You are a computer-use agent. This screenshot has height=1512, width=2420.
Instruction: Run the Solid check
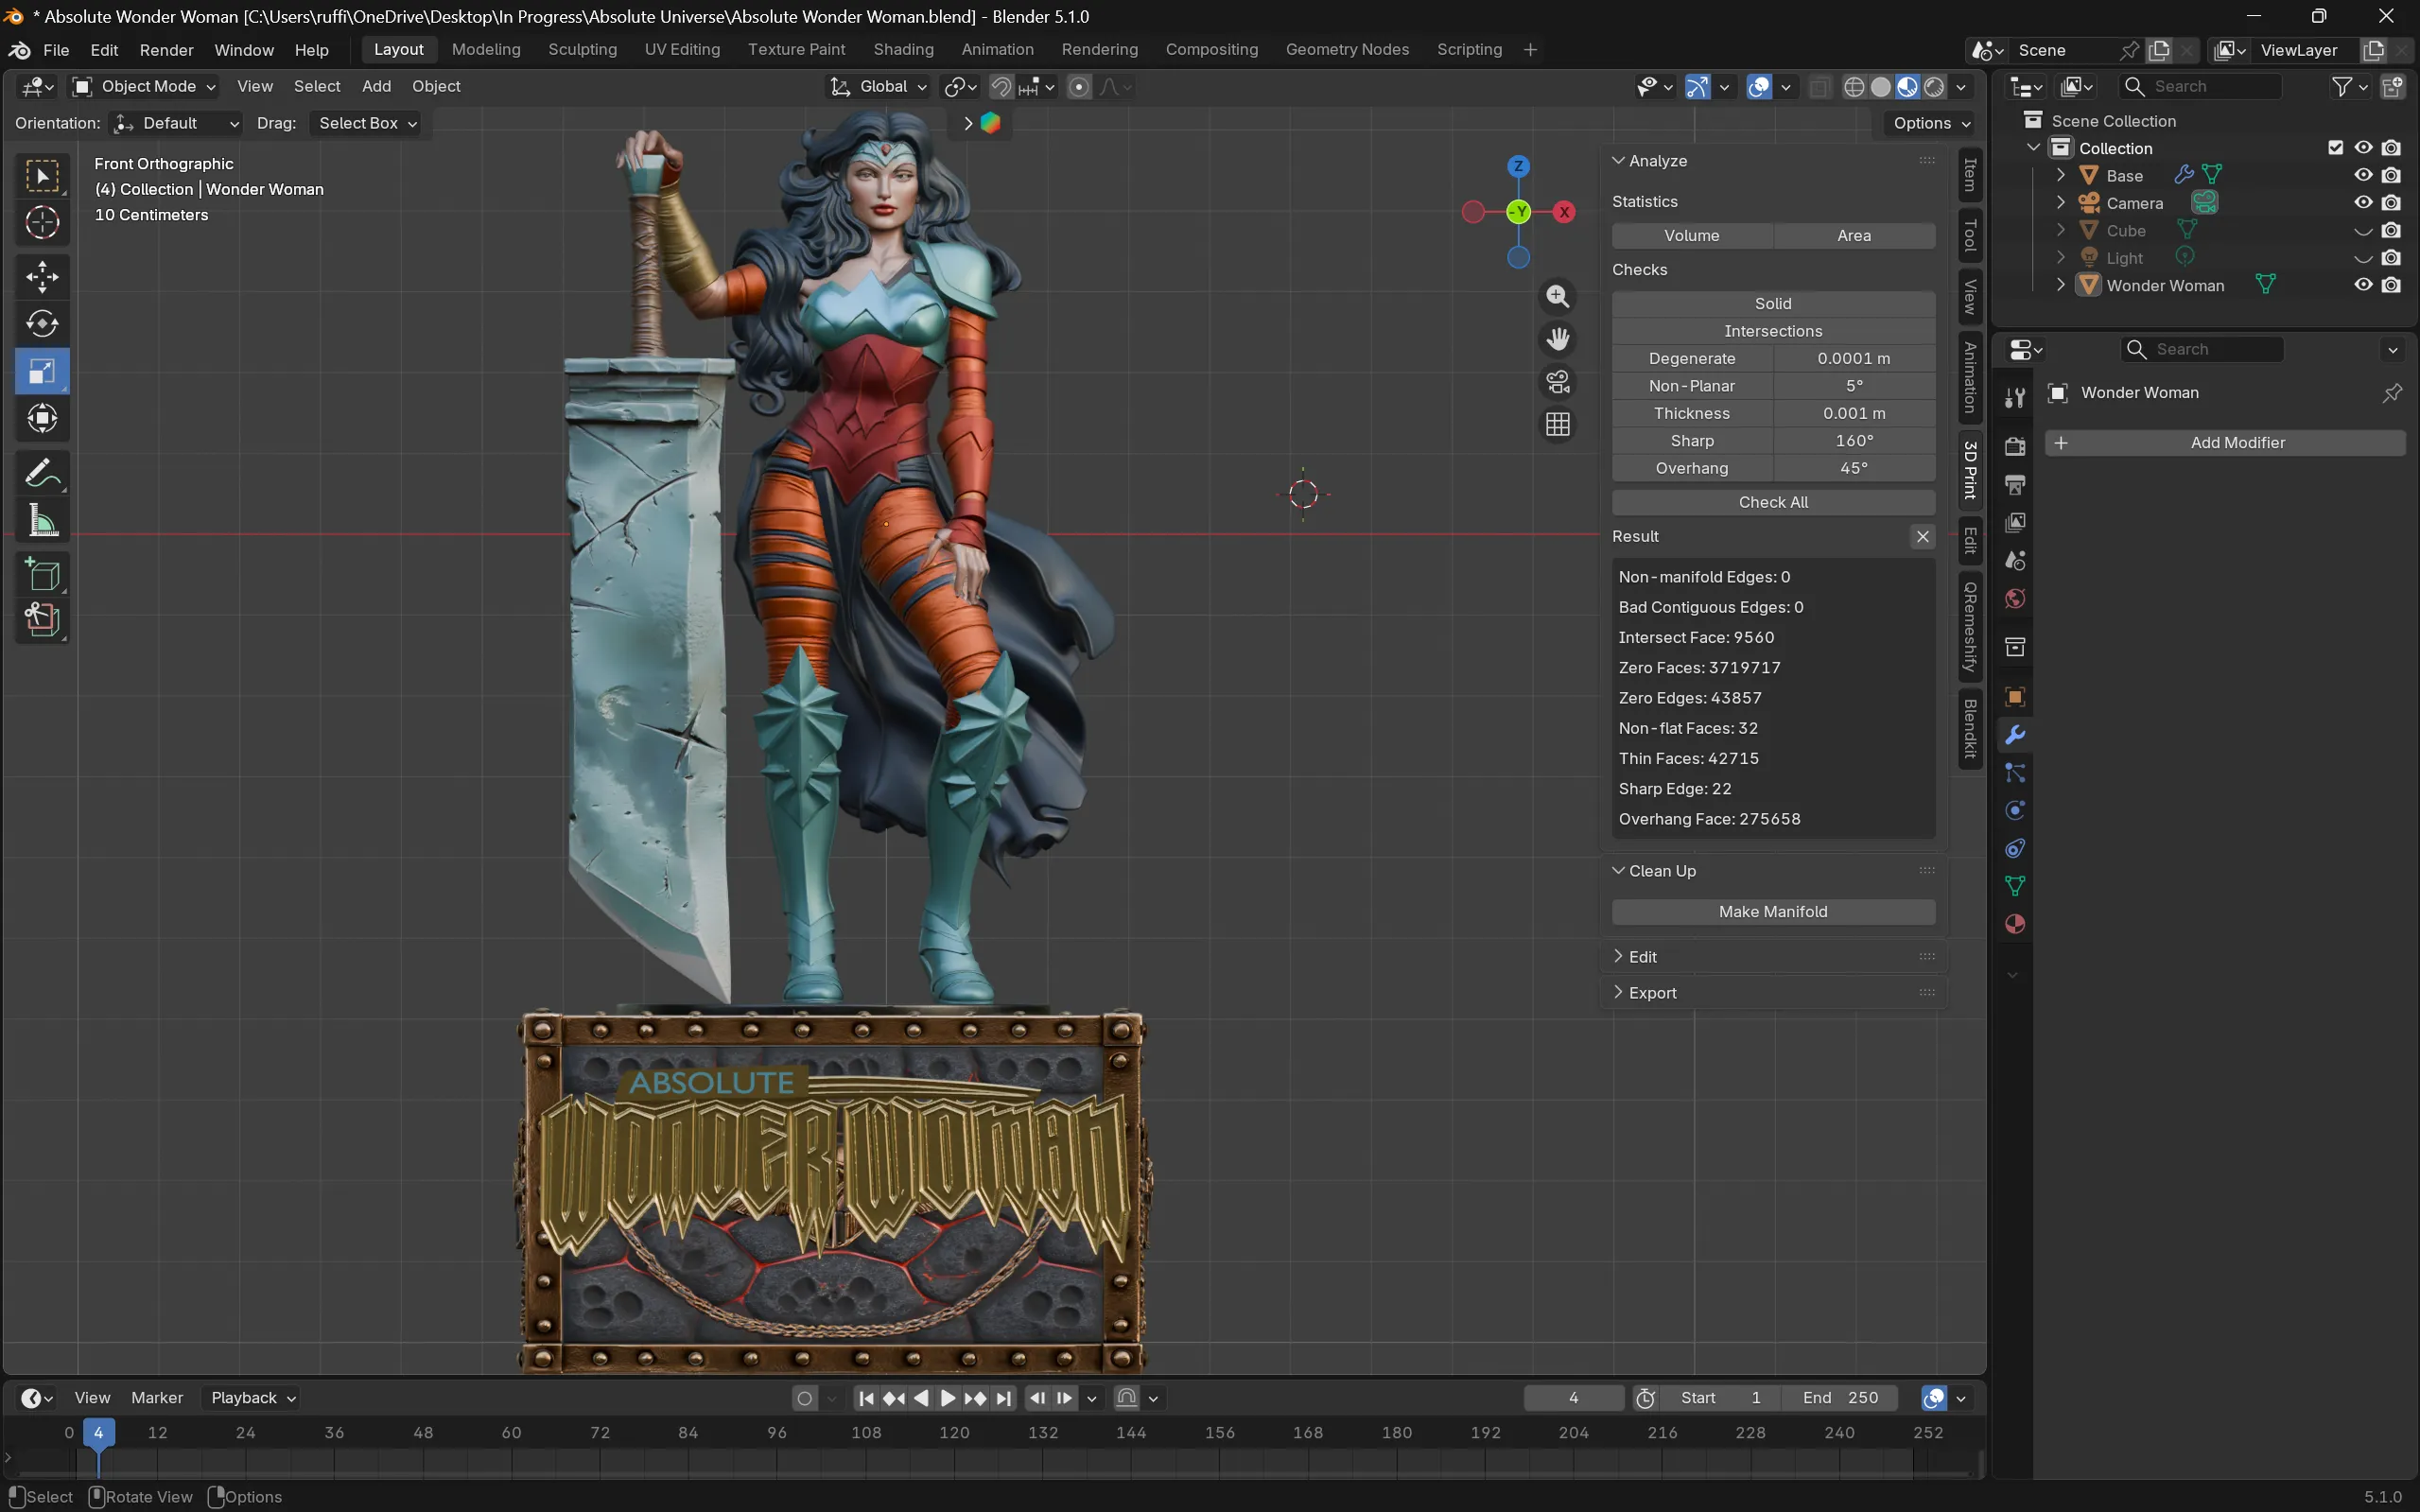click(1773, 304)
